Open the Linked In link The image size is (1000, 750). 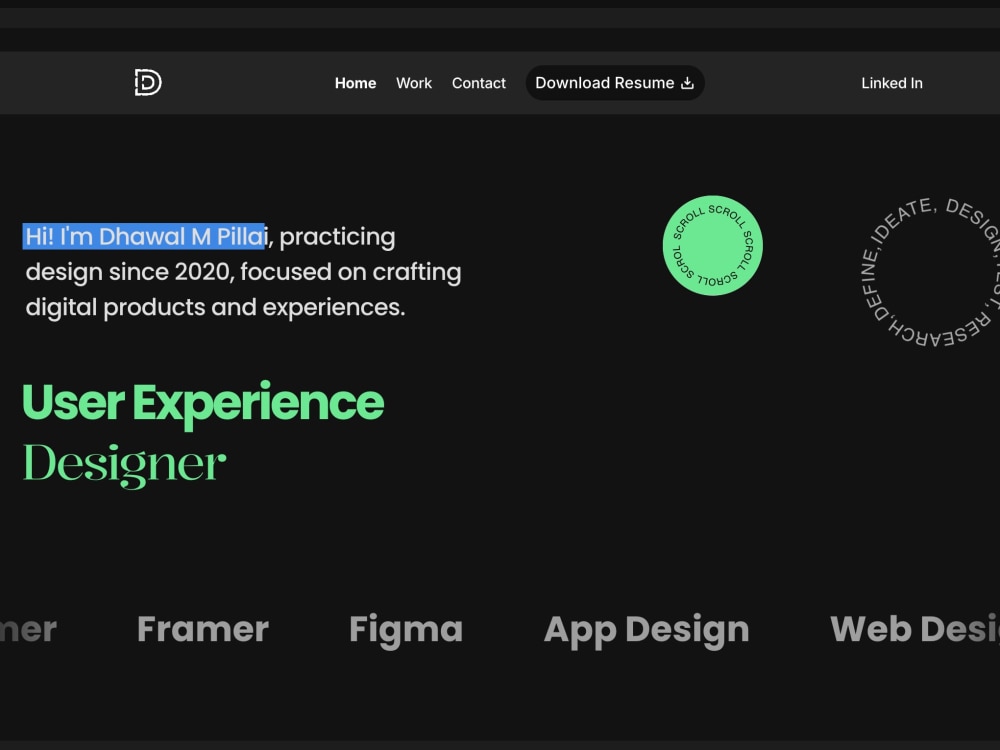tap(892, 84)
